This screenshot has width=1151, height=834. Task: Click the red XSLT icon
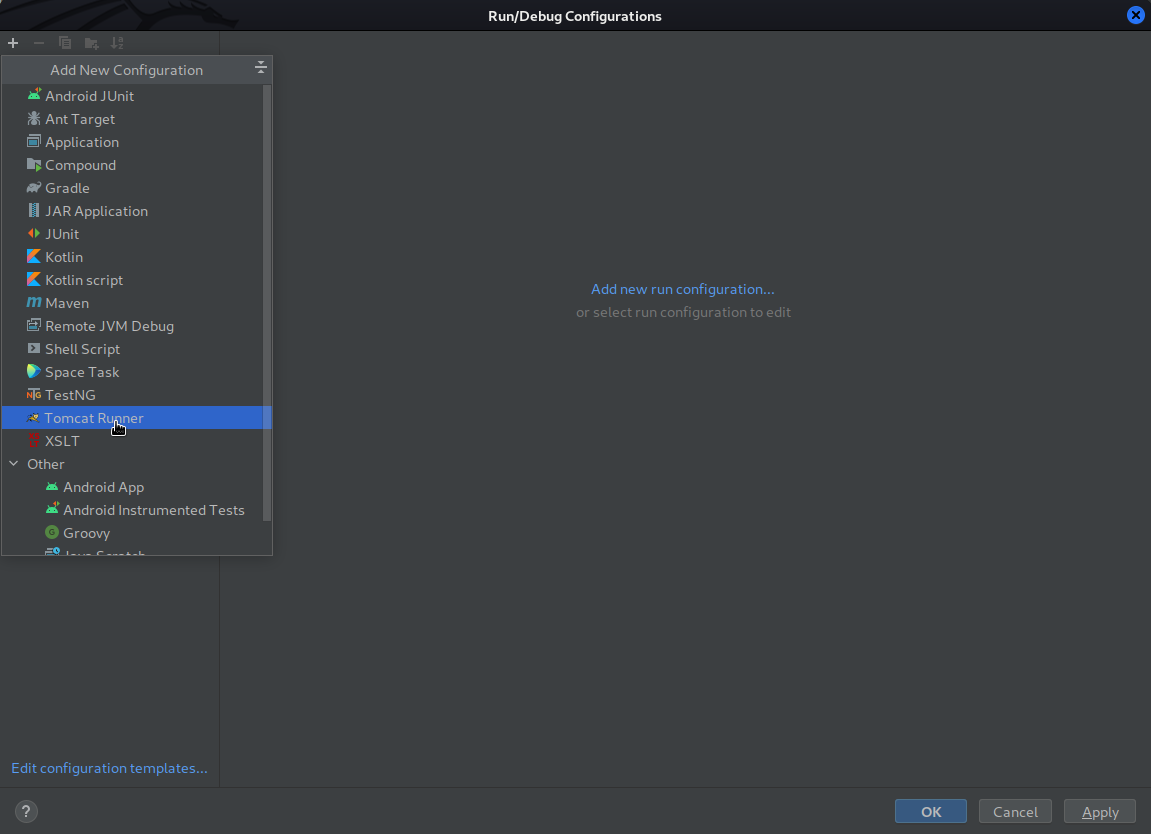pos(34,440)
